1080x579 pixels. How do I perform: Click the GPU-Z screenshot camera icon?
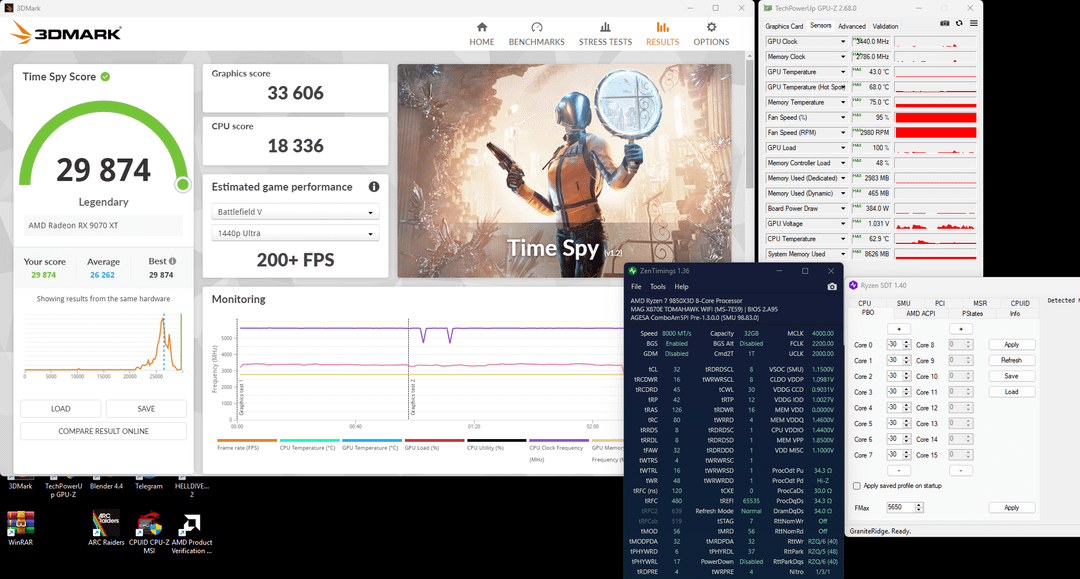click(x=945, y=23)
